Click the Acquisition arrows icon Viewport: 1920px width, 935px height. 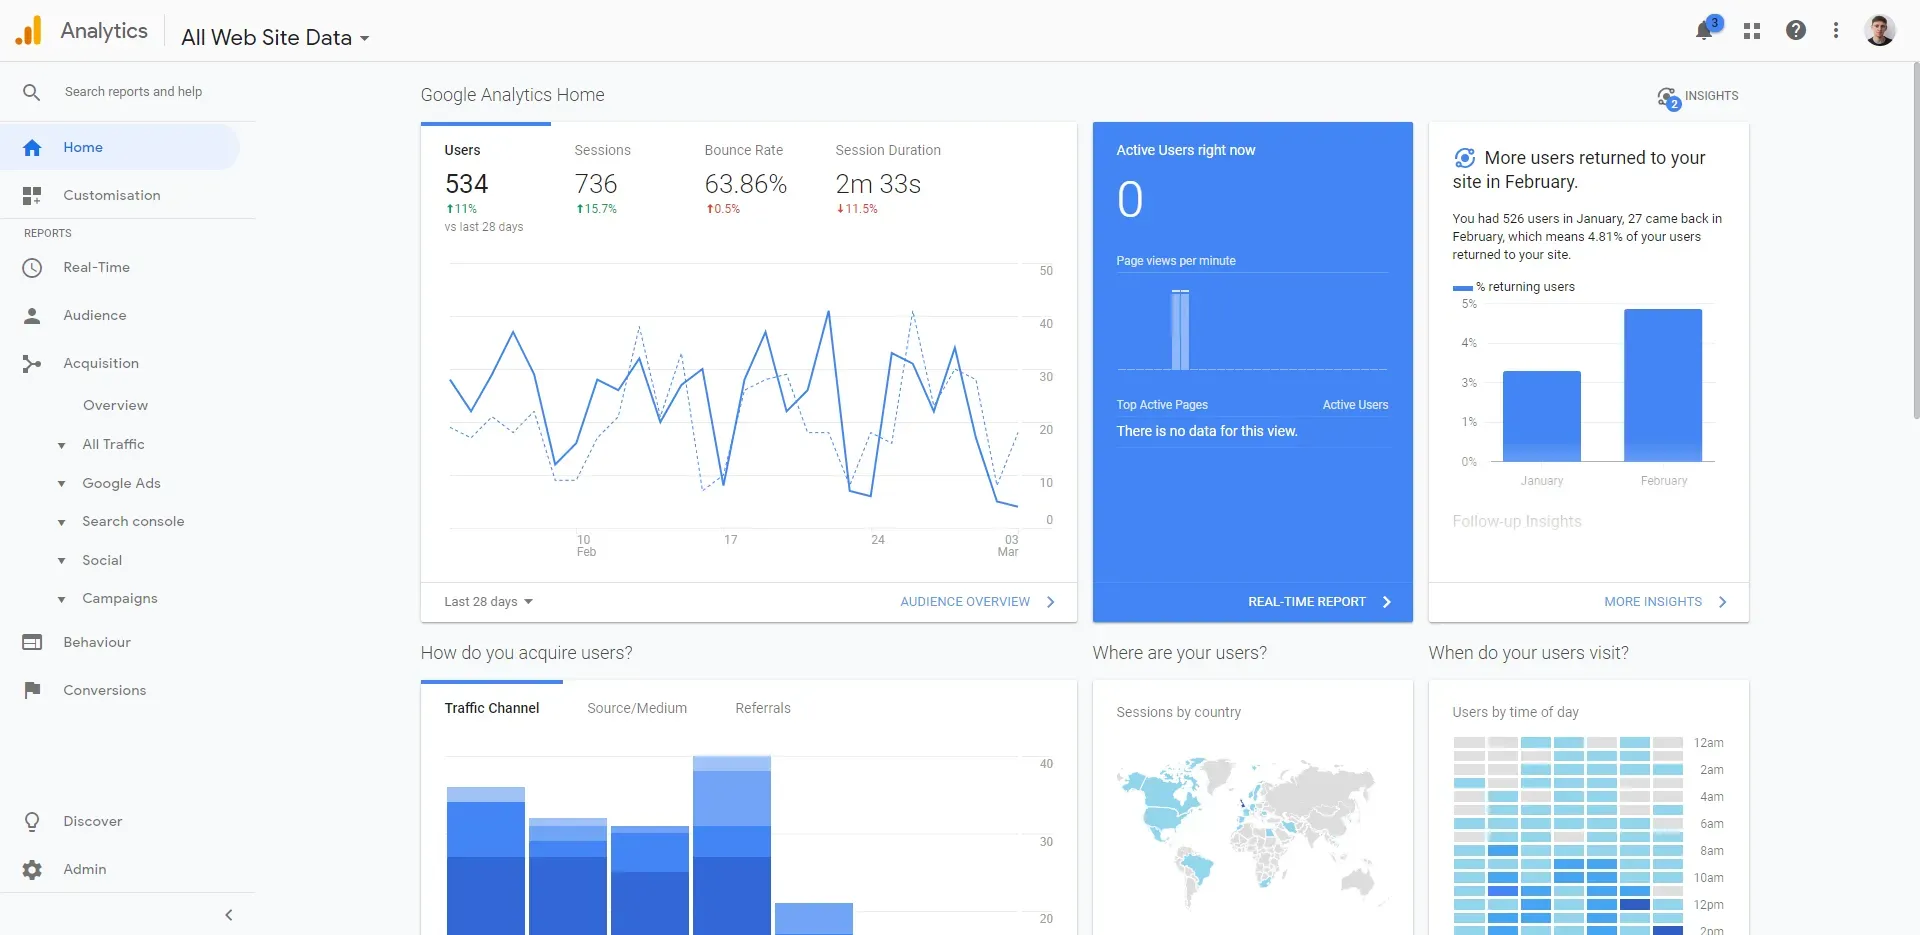32,364
